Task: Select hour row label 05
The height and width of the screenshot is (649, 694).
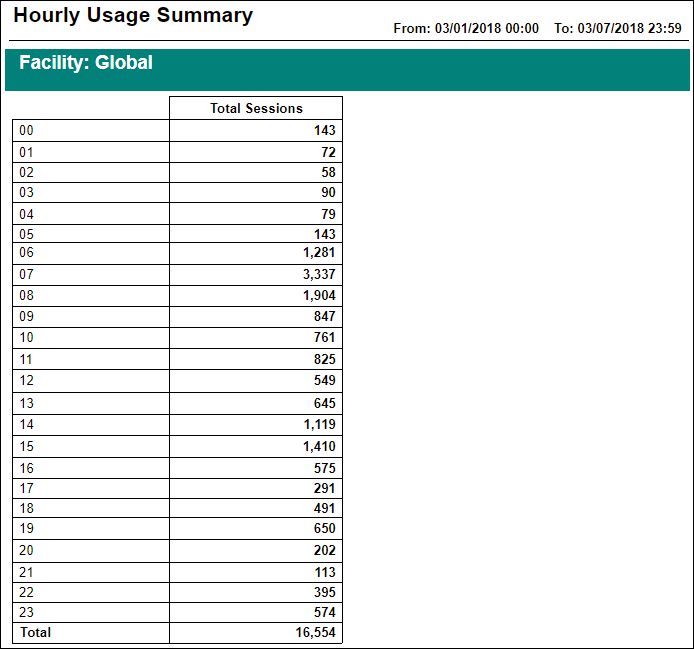Action: tap(27, 234)
